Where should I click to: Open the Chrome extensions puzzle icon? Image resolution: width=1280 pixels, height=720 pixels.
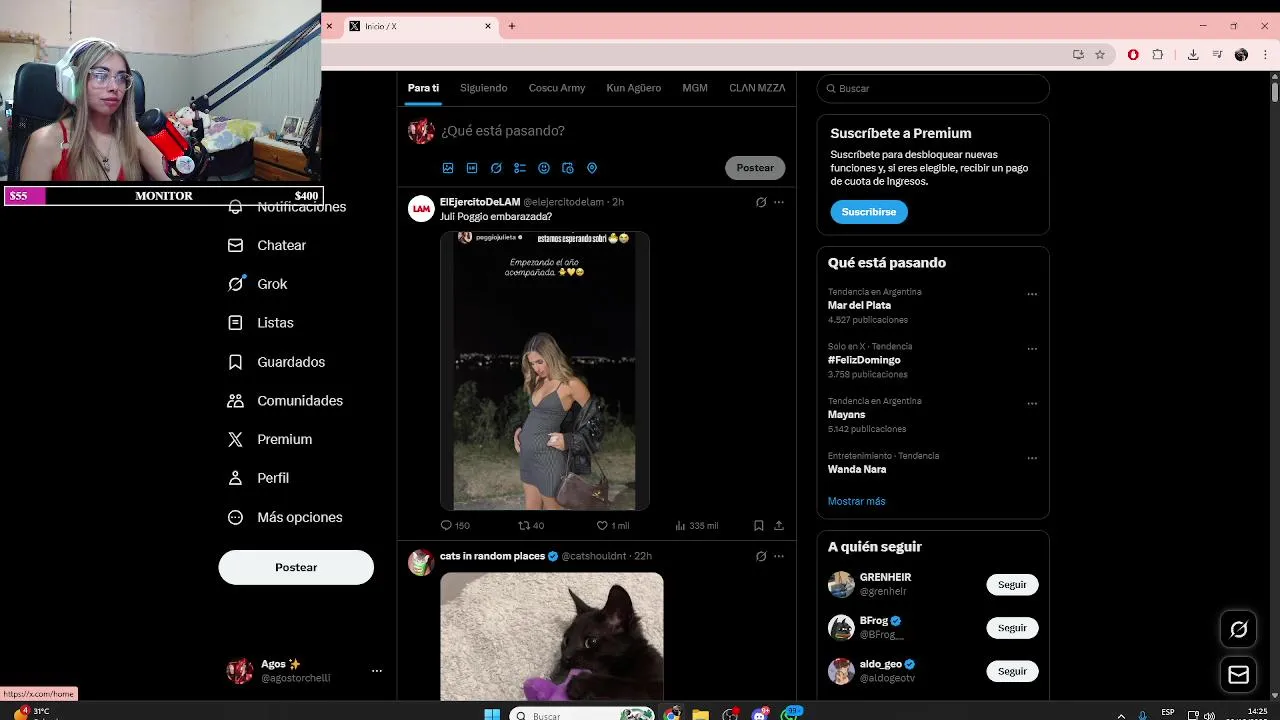pos(1158,55)
